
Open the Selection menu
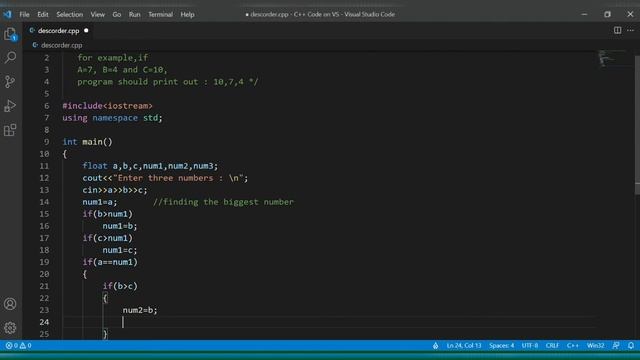click(x=69, y=14)
